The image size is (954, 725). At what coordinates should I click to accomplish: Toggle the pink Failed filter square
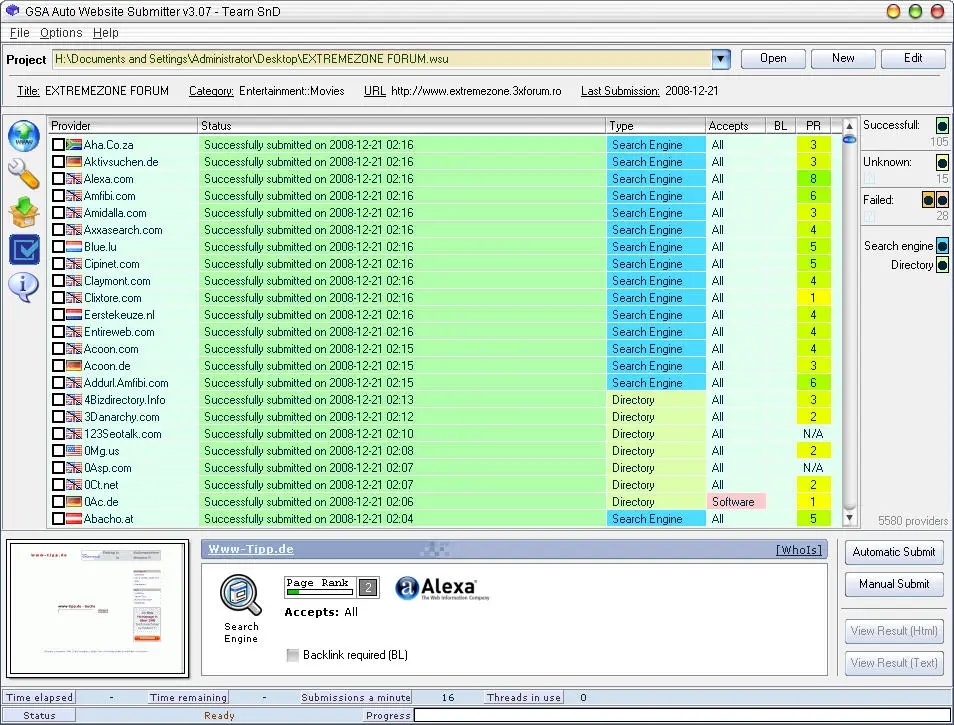[942, 199]
